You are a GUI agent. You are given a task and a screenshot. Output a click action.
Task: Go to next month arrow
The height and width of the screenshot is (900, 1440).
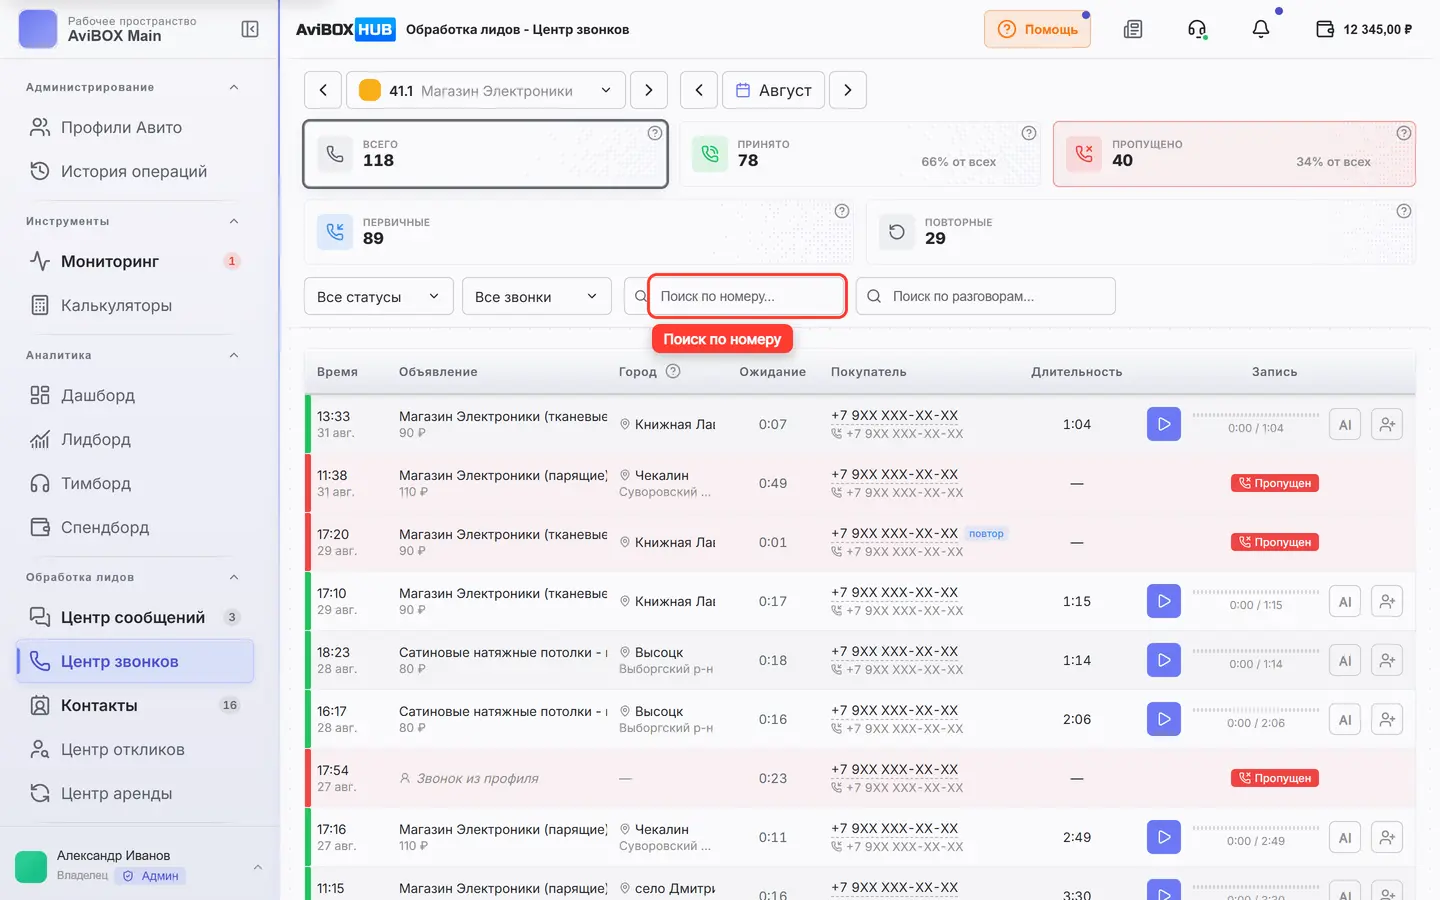coord(848,90)
